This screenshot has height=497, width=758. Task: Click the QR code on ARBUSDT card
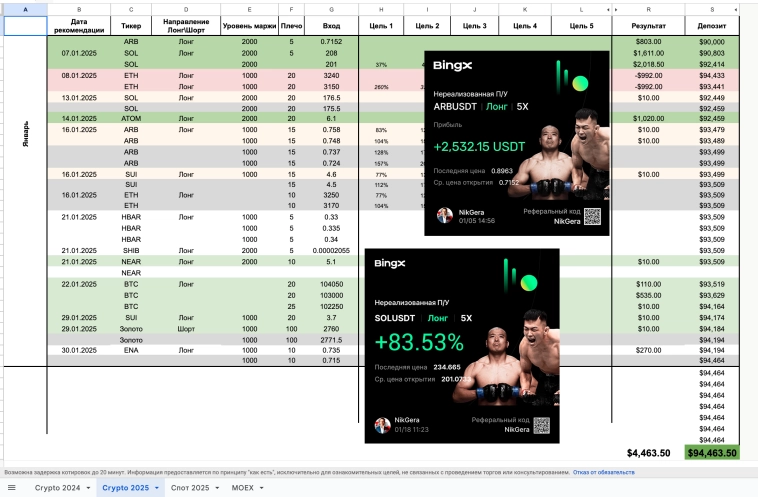pos(593,217)
